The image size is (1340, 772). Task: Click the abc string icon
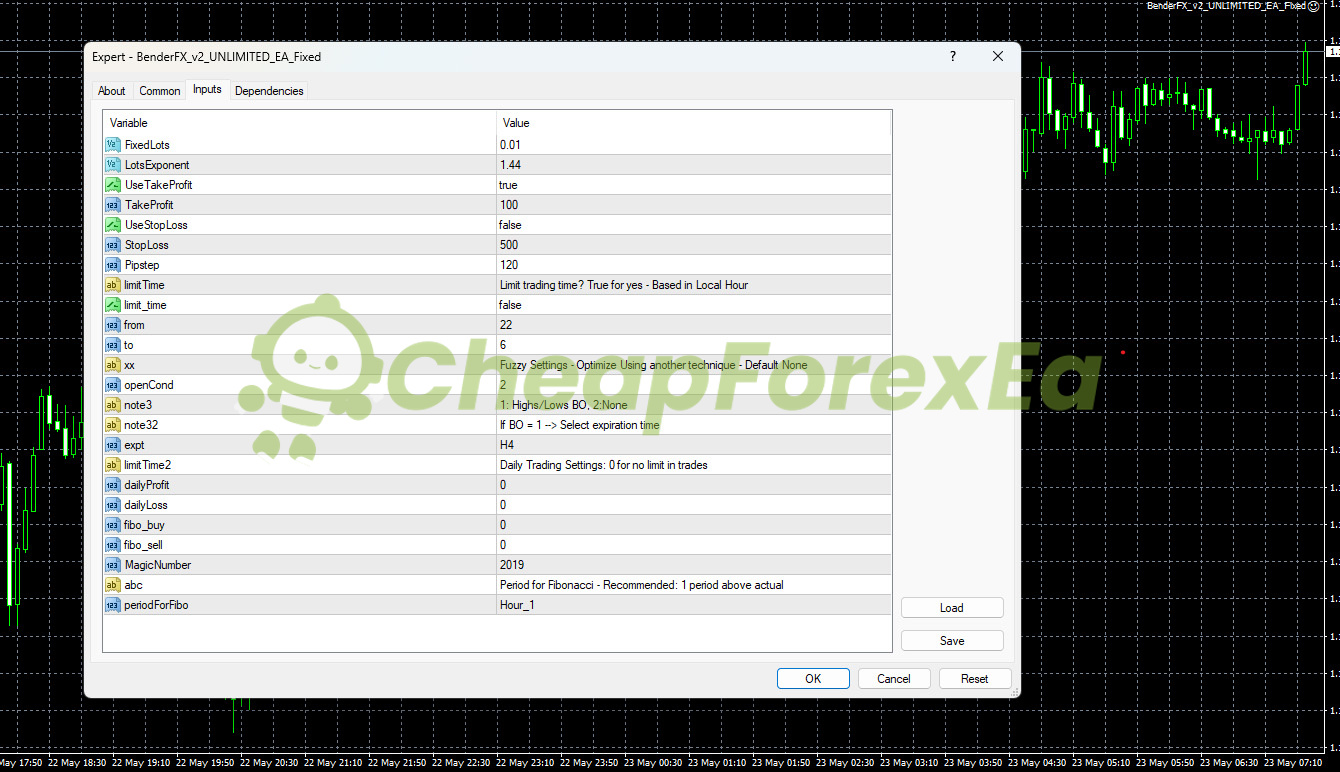tap(112, 585)
